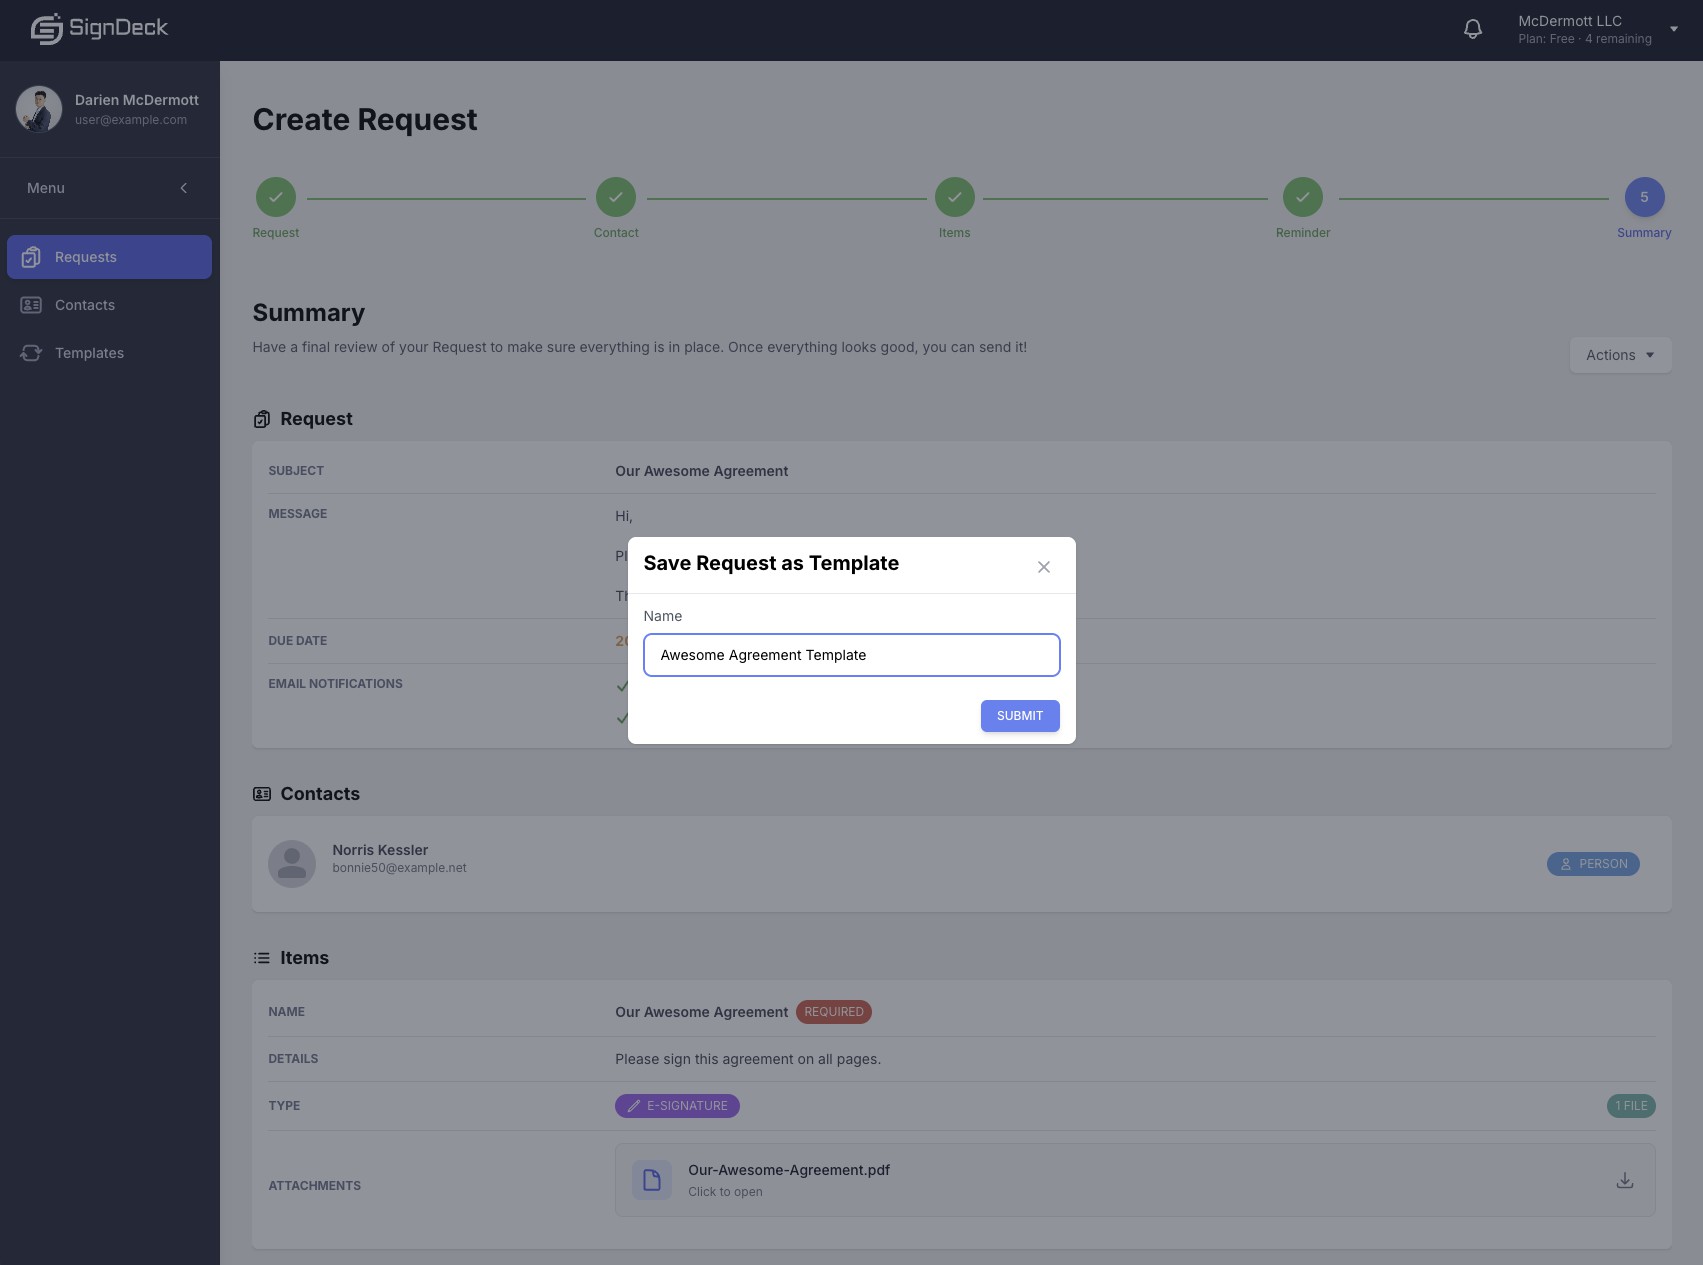Open Templates in the sidebar
This screenshot has height=1265, width=1703.
[x=109, y=353]
